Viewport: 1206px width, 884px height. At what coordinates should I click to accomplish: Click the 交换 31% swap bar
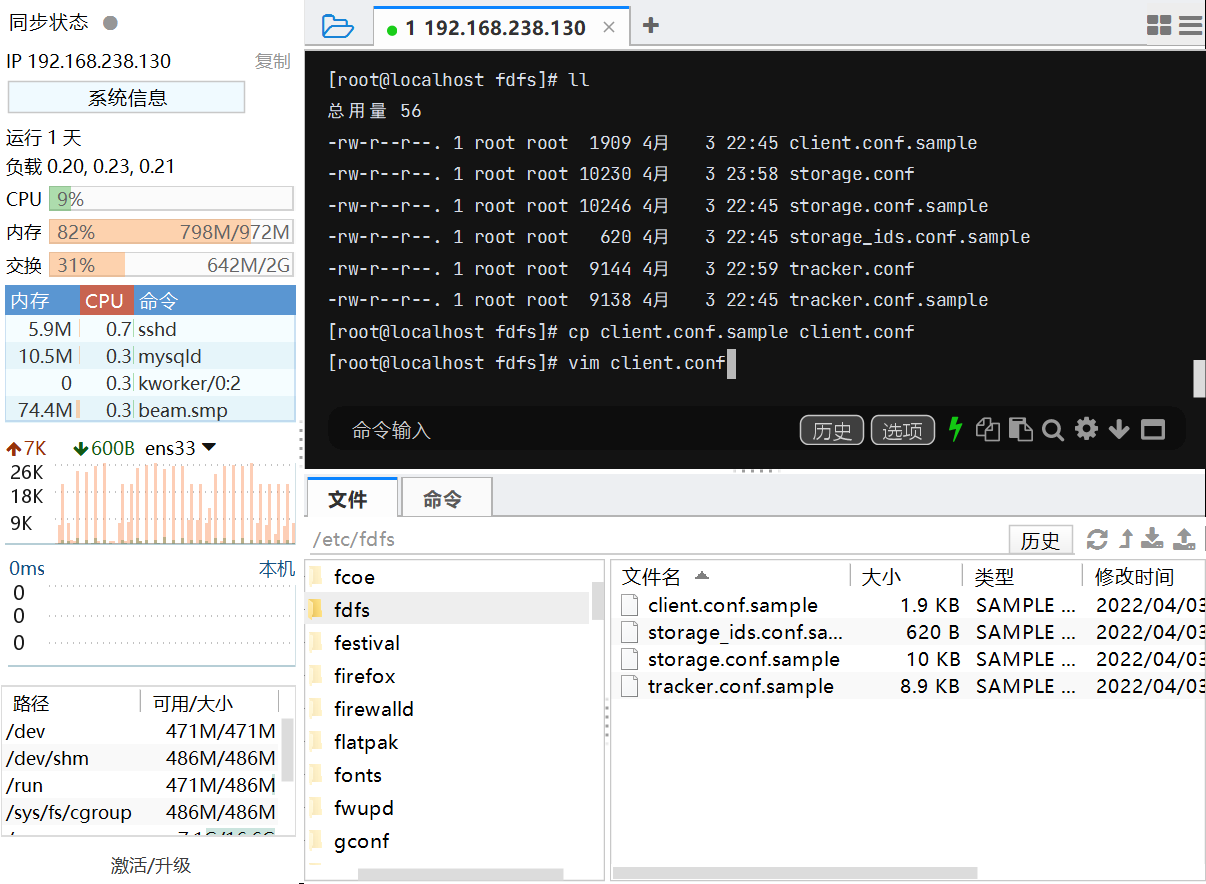click(x=171, y=265)
